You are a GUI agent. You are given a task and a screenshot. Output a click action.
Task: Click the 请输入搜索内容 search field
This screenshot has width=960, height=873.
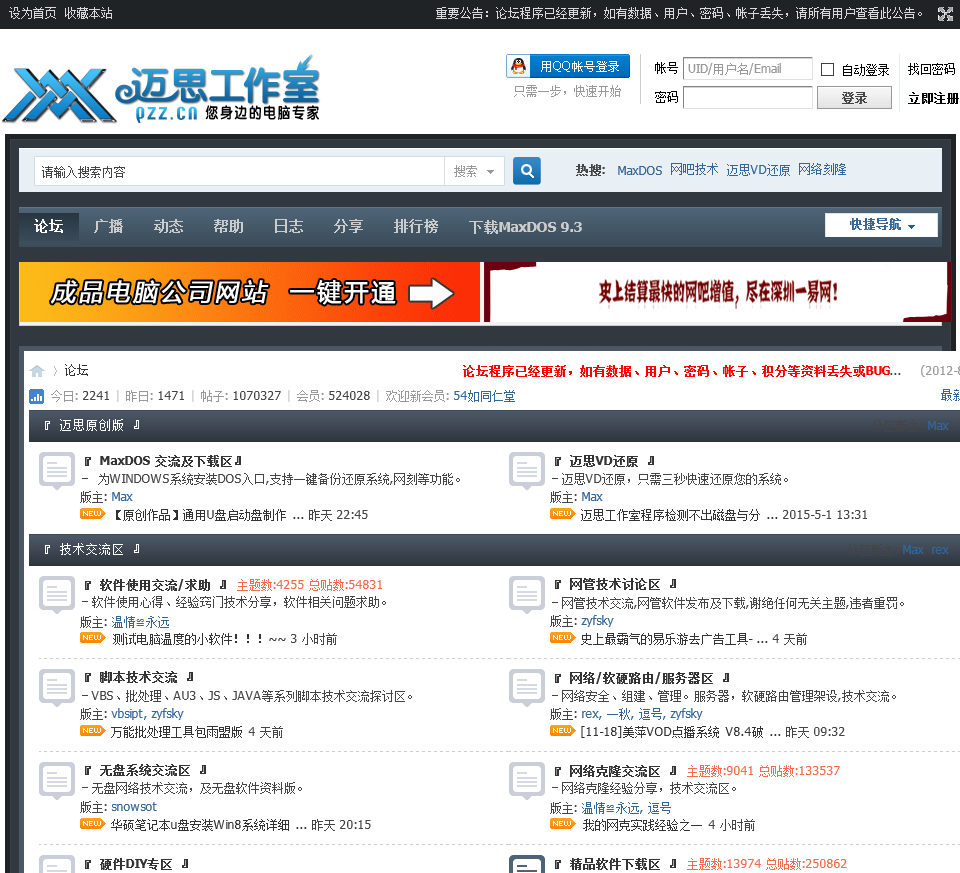[239, 172]
